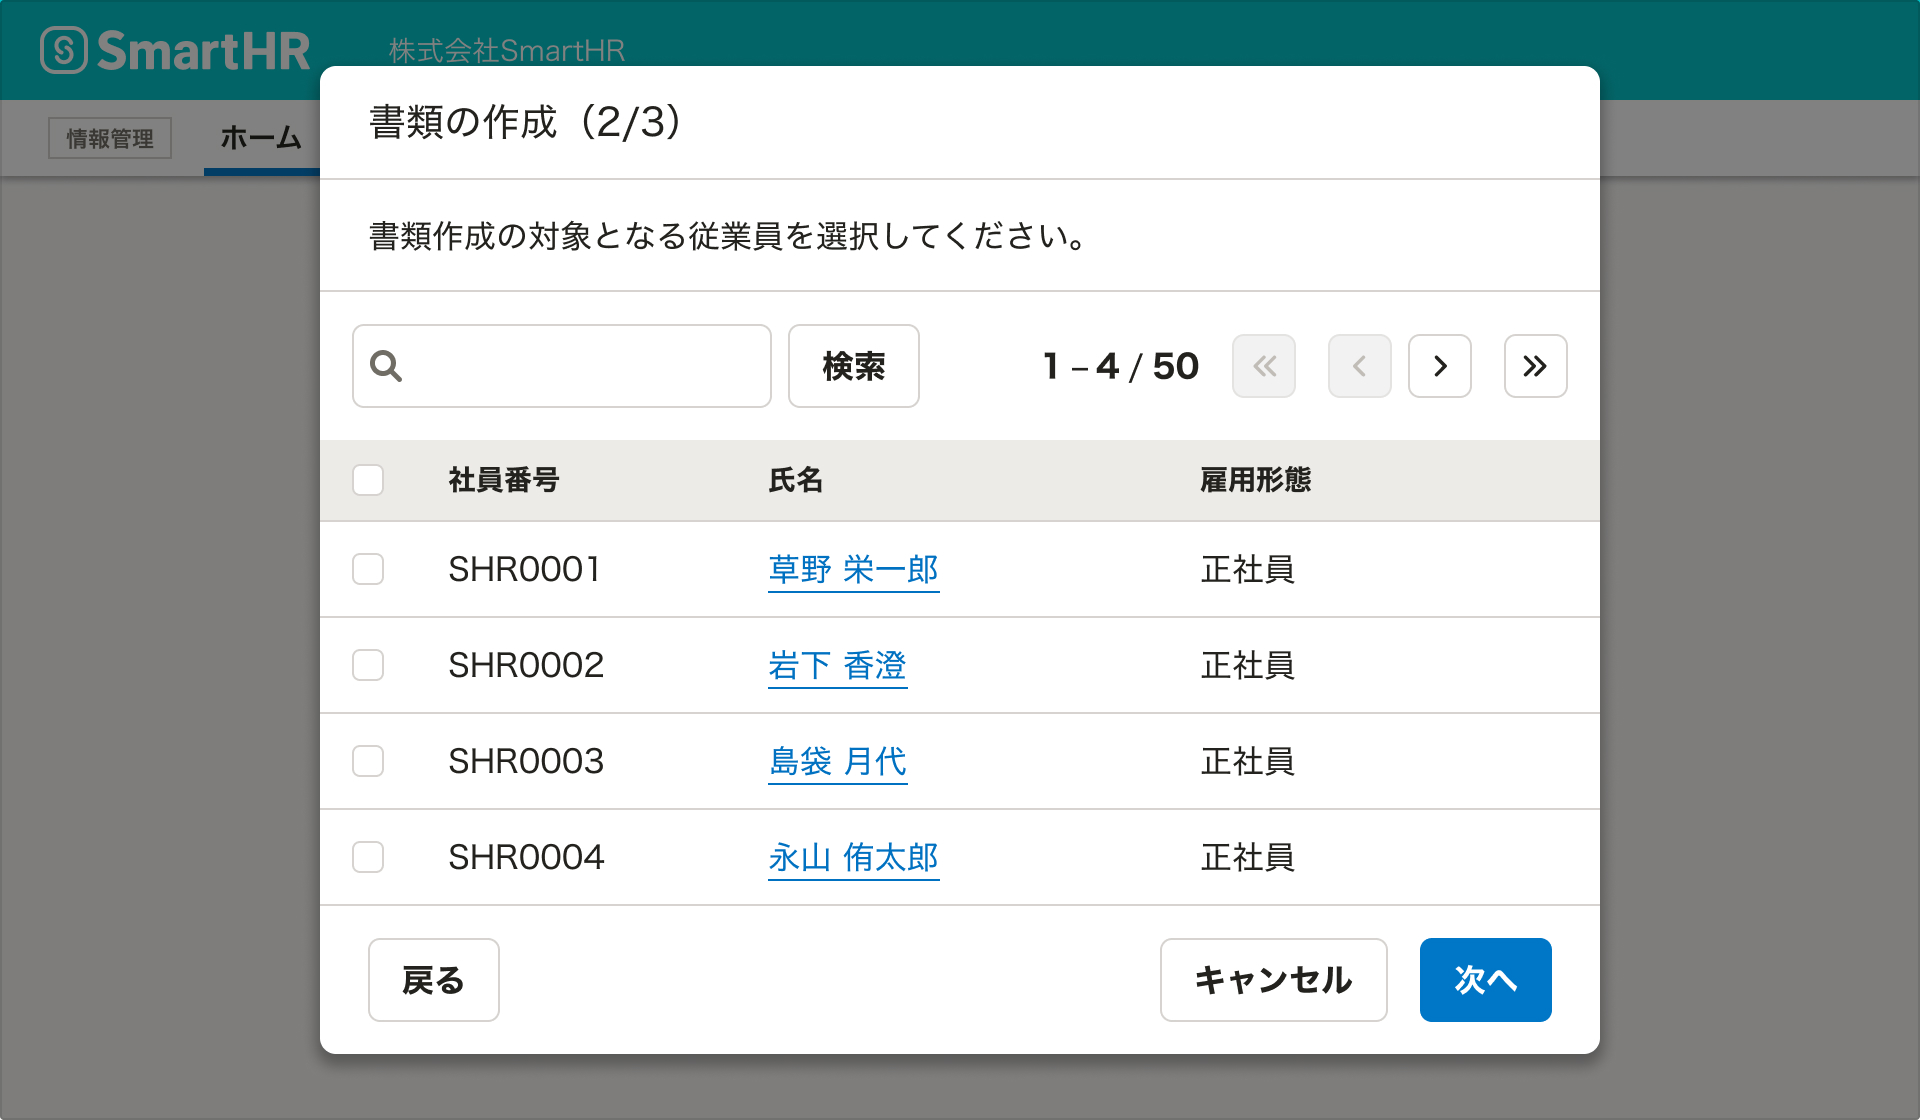Open employee link 草野 栄一郎

click(x=853, y=569)
